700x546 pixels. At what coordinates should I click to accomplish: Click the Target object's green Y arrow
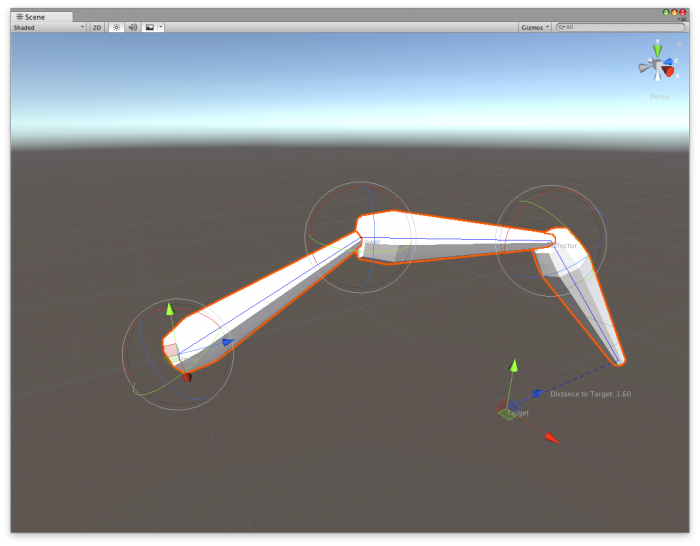pos(514,366)
